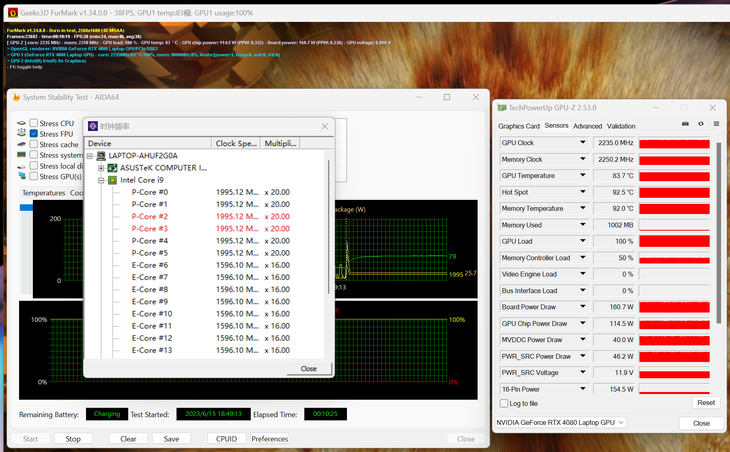Click the GPU-Z title bar logo icon
The image size is (730, 452).
[501, 108]
